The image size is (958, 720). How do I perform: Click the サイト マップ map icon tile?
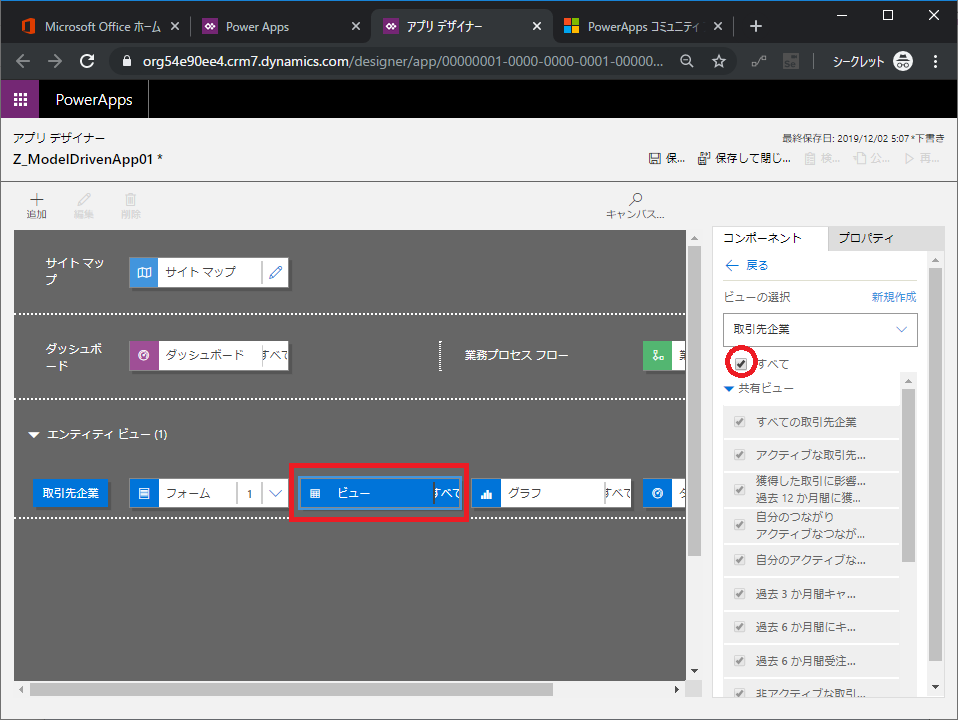[x=144, y=272]
